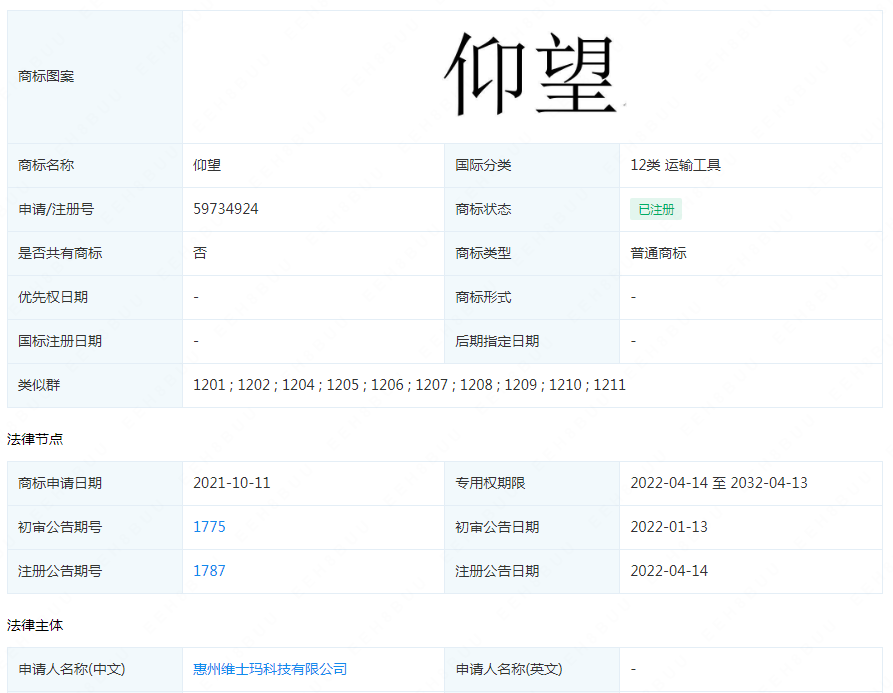Viewport: 893px width, 693px height.
Task: Click the 法律节点 section heading
Action: coord(35,439)
